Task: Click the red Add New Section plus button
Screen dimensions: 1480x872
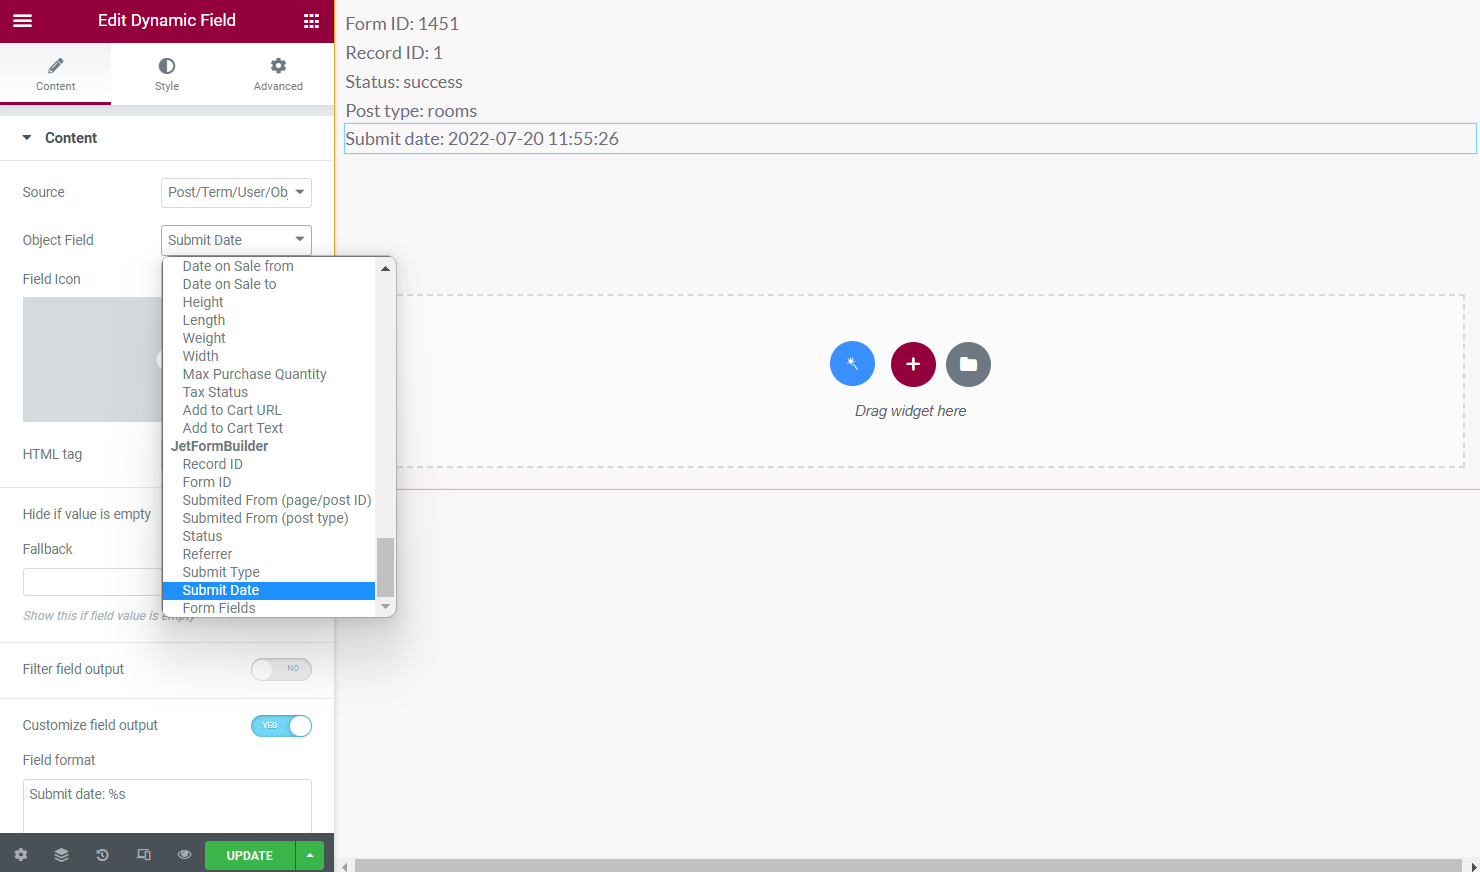Action: pos(913,364)
